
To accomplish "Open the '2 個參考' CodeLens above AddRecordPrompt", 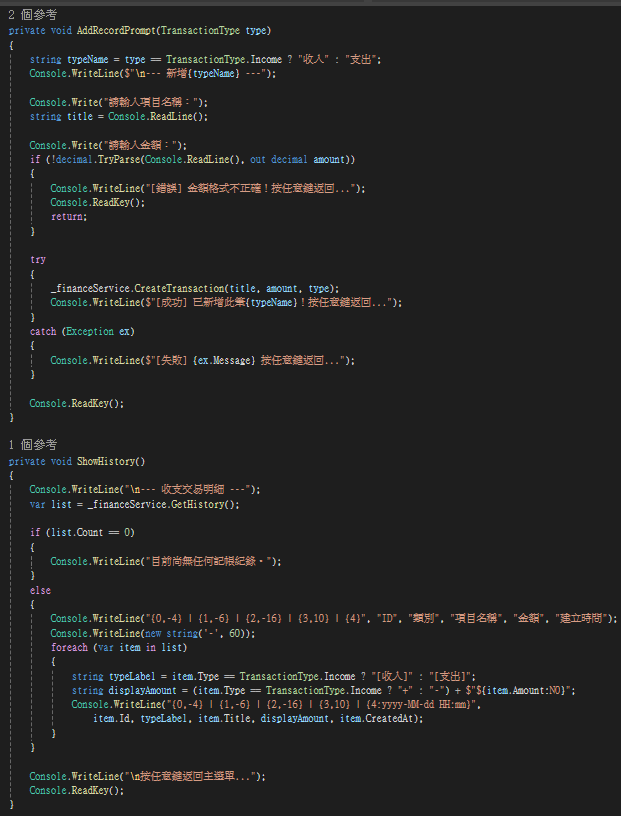I will pyautogui.click(x=33, y=15).
